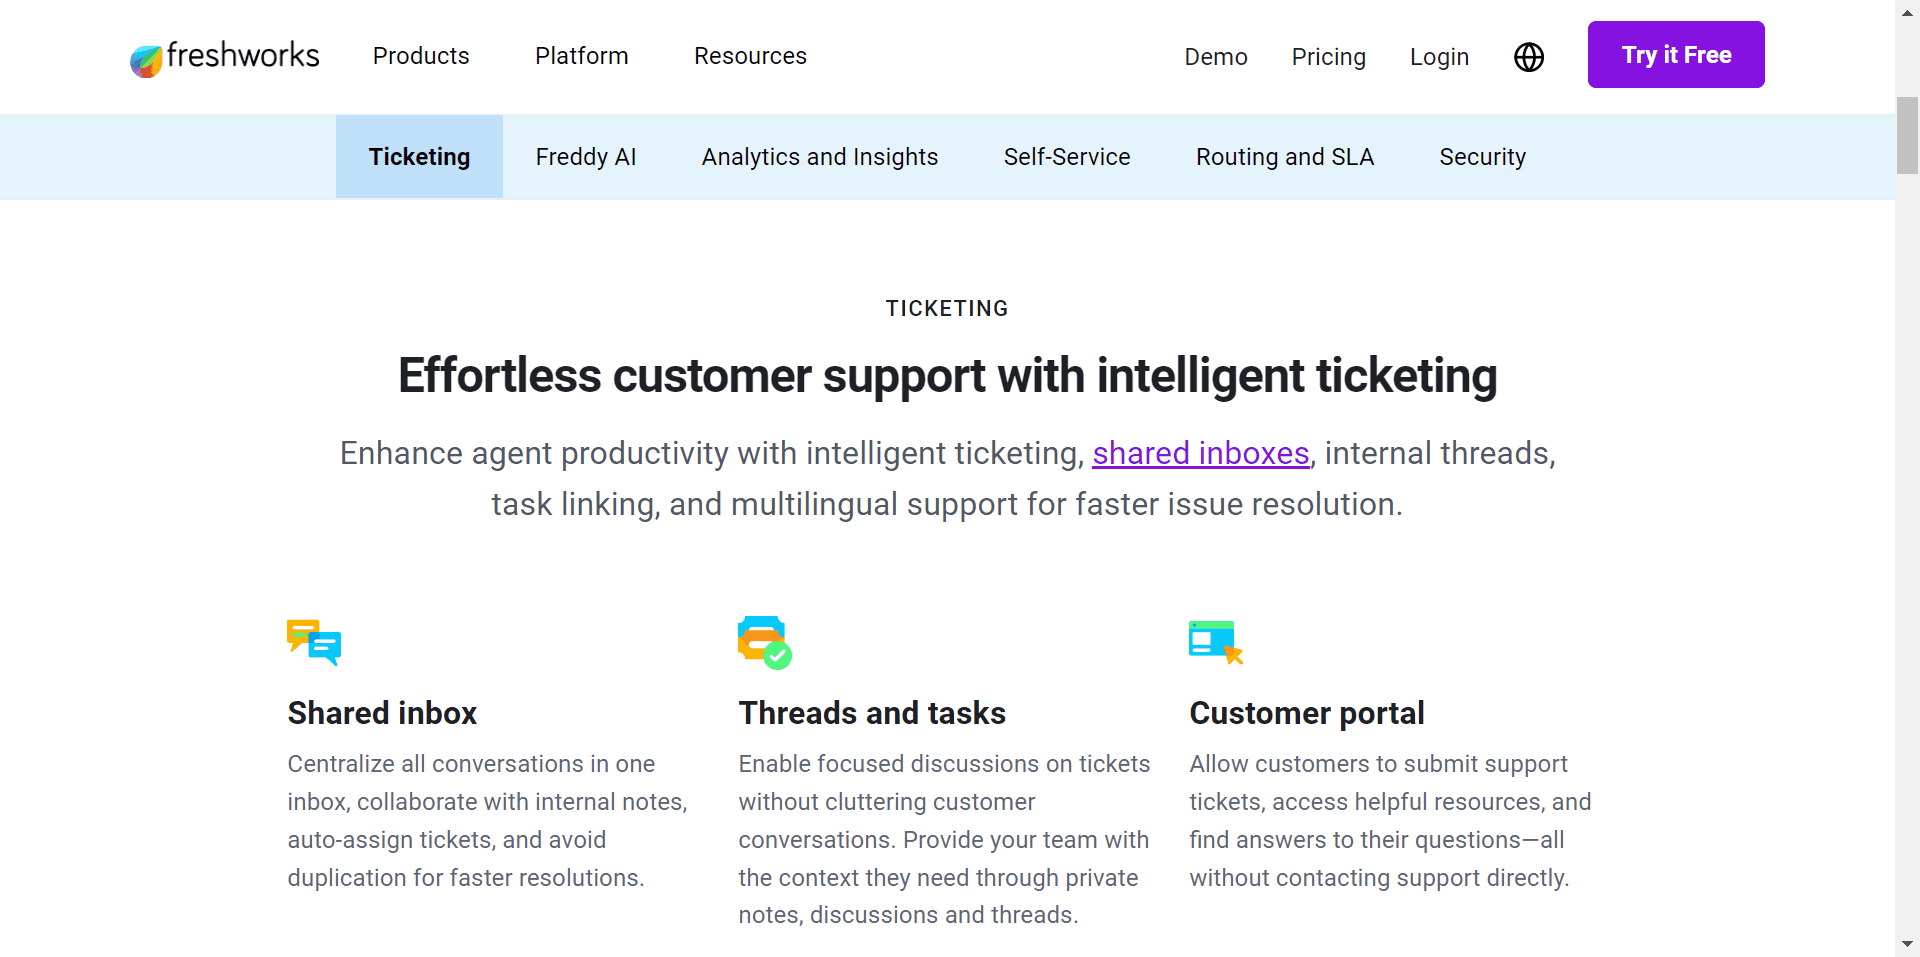Open the Products navigation dropdown
Image resolution: width=1920 pixels, height=957 pixels.
pos(420,56)
